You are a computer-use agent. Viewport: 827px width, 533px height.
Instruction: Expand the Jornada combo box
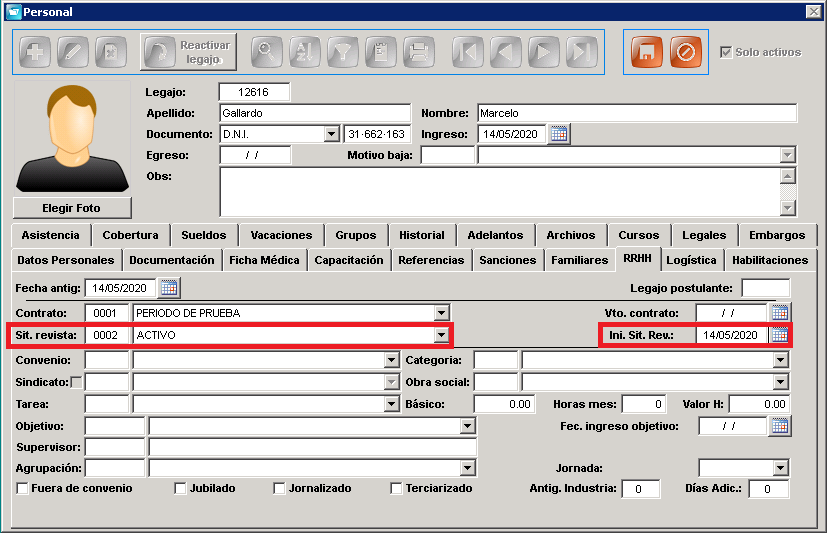781,468
